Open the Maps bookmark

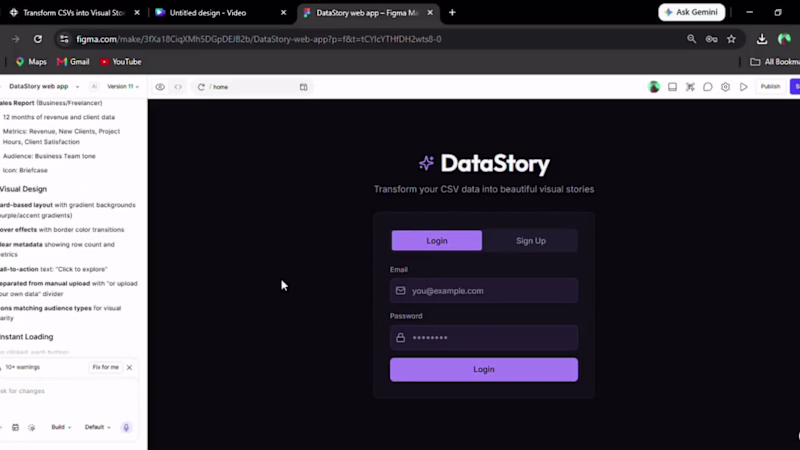click(31, 62)
